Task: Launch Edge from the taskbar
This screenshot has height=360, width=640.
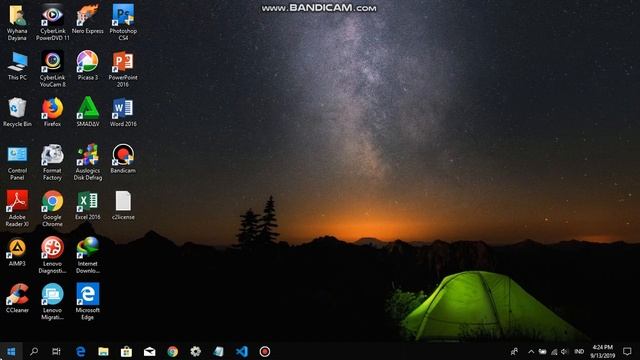Action: [x=80, y=351]
